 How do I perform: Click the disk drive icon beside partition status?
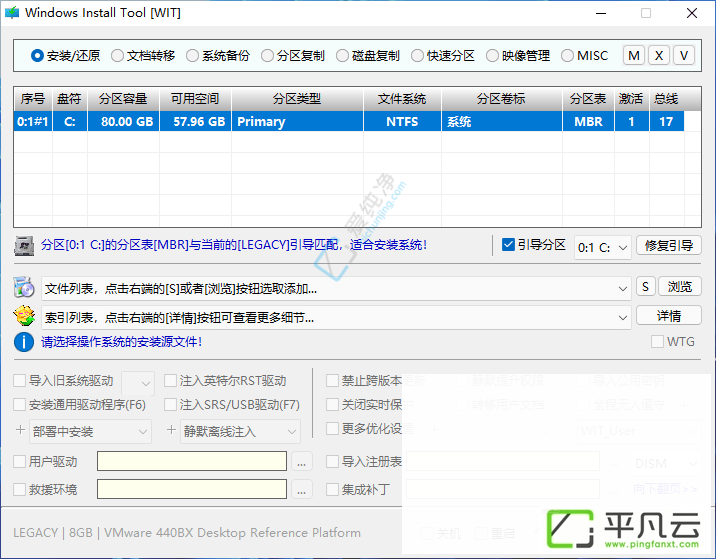pyautogui.click(x=24, y=246)
